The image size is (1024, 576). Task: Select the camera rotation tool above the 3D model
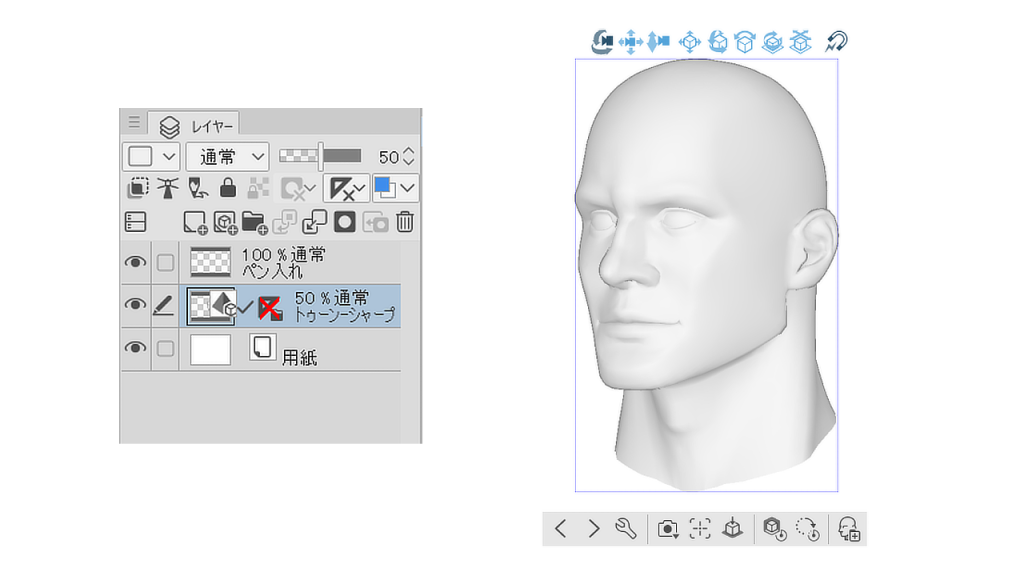(603, 40)
